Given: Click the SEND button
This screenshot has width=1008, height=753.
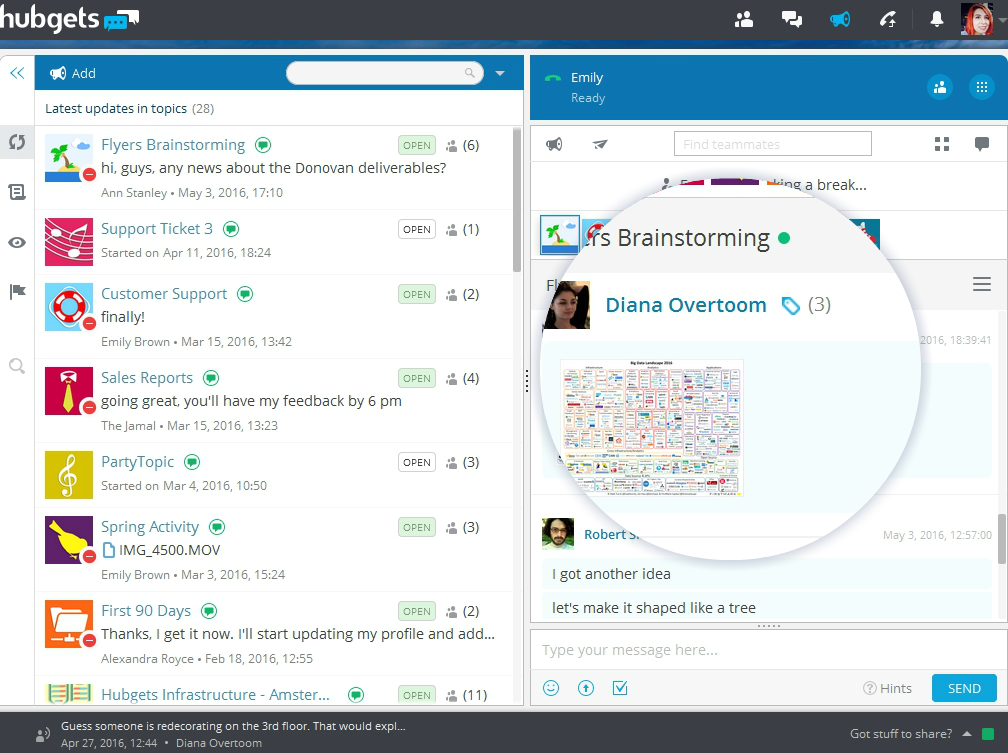Looking at the screenshot, I should pos(964,688).
